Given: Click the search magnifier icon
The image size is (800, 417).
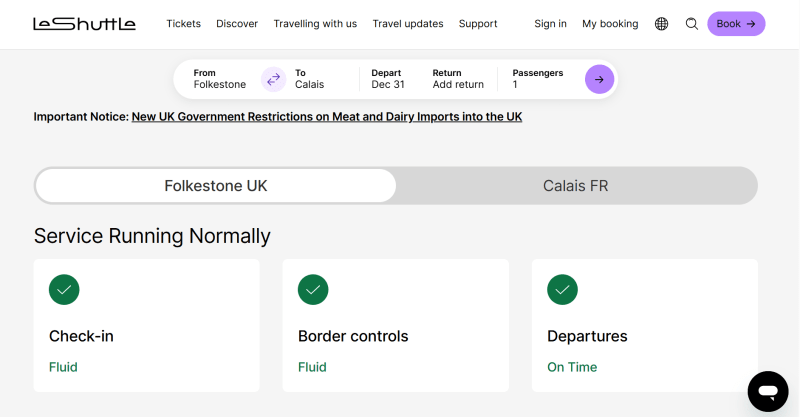Looking at the screenshot, I should click(691, 24).
